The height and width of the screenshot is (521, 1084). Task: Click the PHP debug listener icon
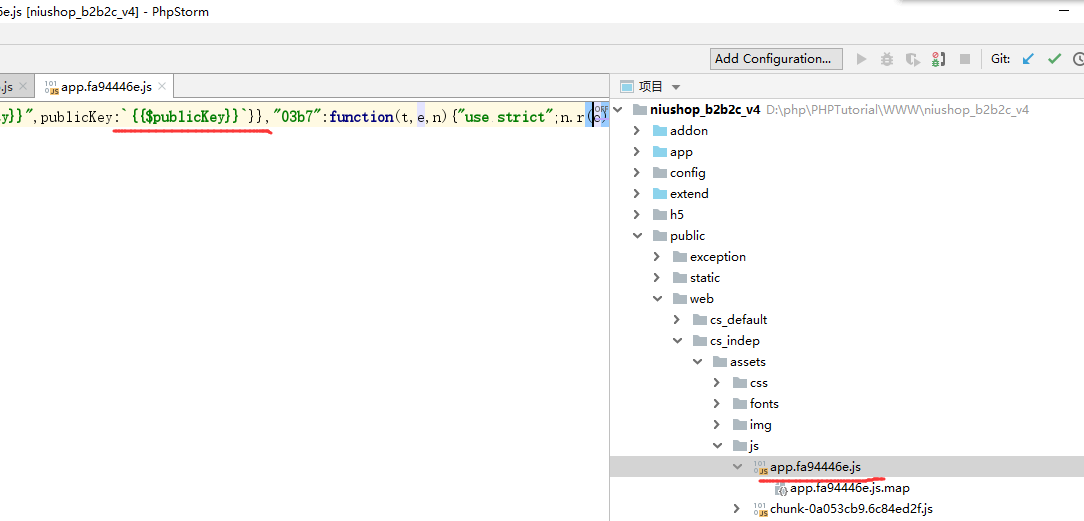(938, 59)
